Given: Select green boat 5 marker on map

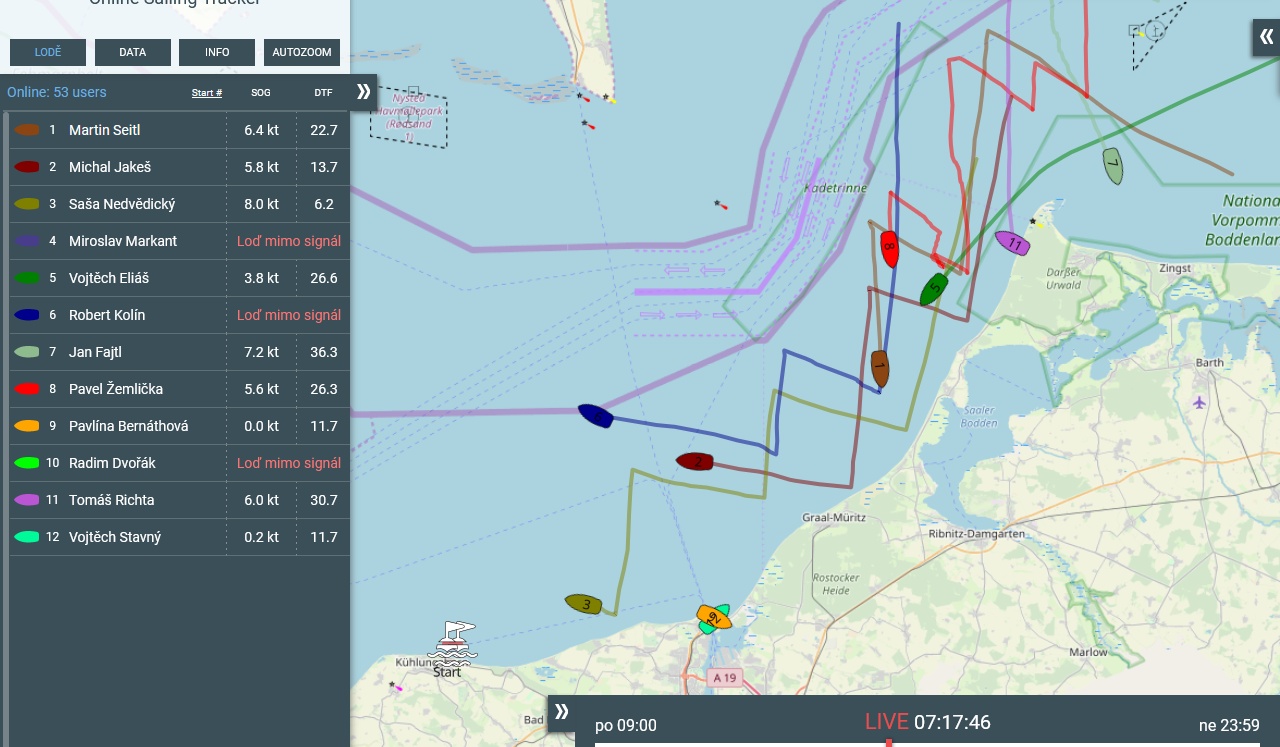Looking at the screenshot, I should [934, 289].
